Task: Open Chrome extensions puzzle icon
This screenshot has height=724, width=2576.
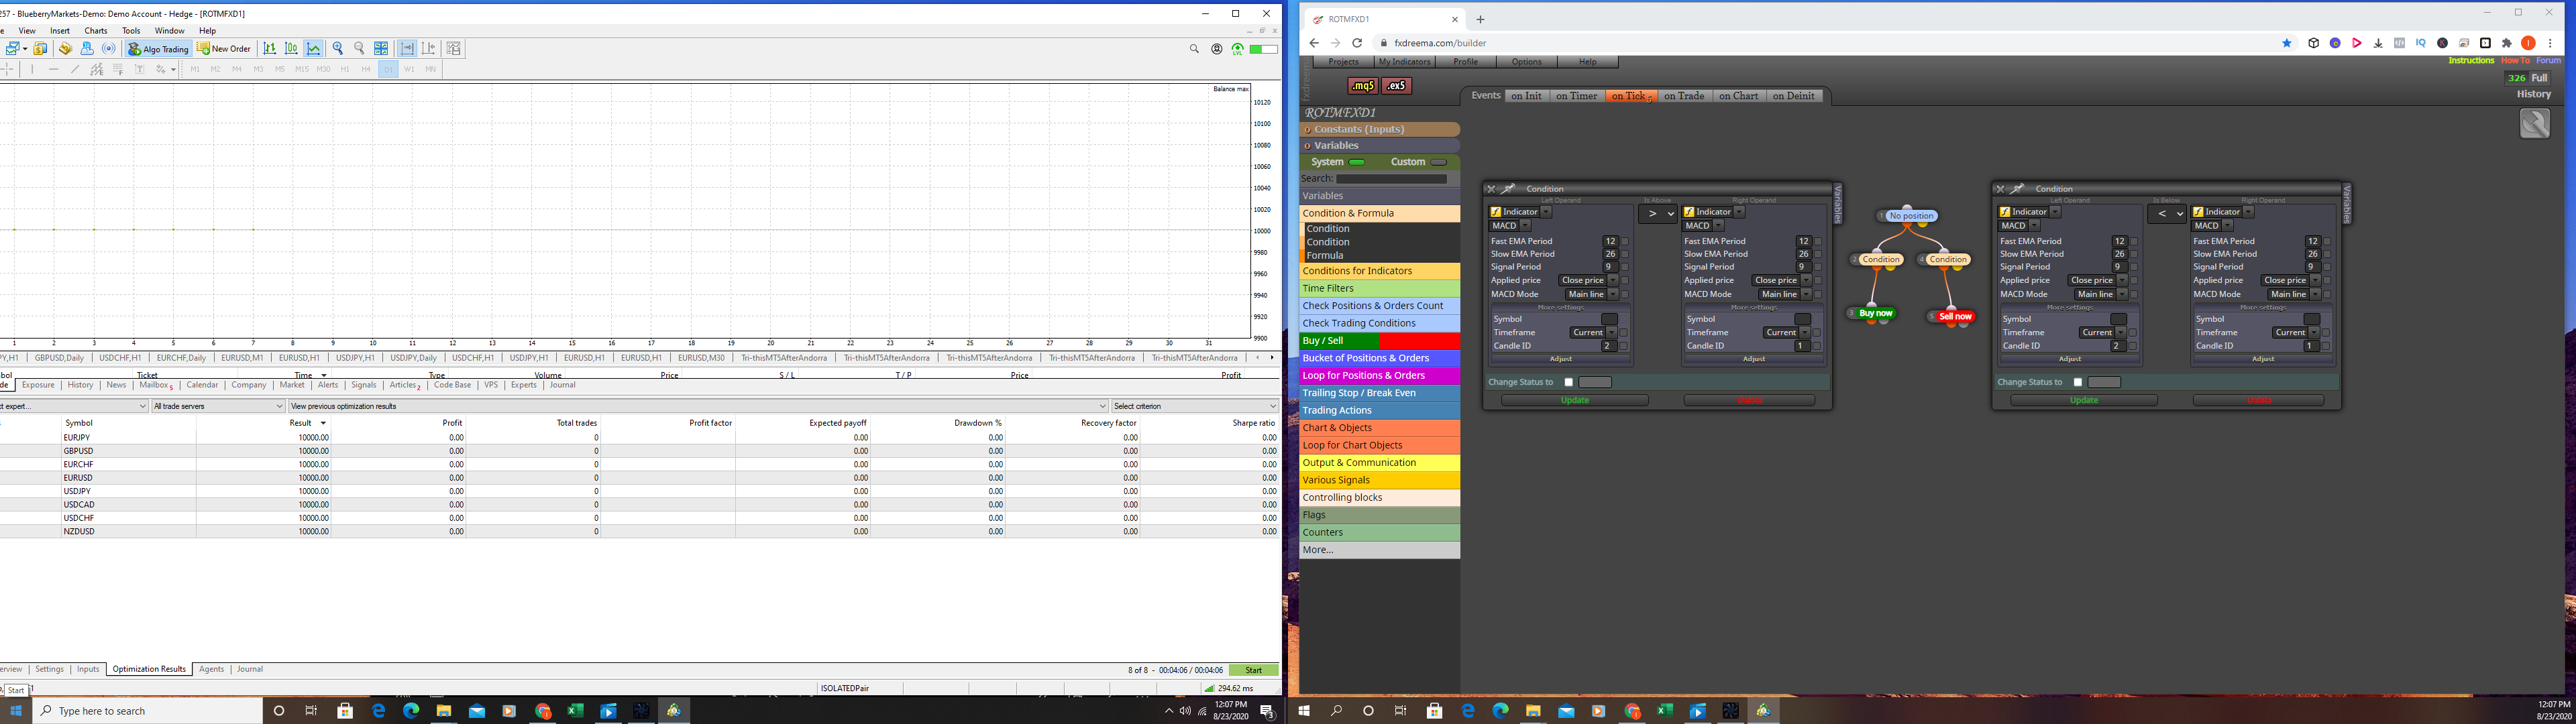Action: click(x=2506, y=43)
